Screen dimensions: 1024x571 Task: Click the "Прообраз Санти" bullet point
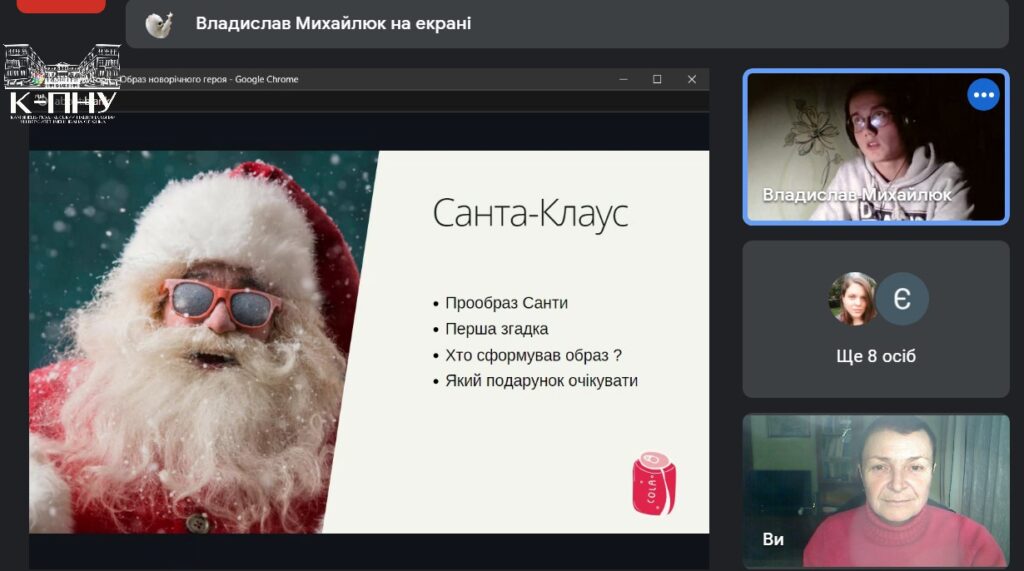[x=506, y=303]
